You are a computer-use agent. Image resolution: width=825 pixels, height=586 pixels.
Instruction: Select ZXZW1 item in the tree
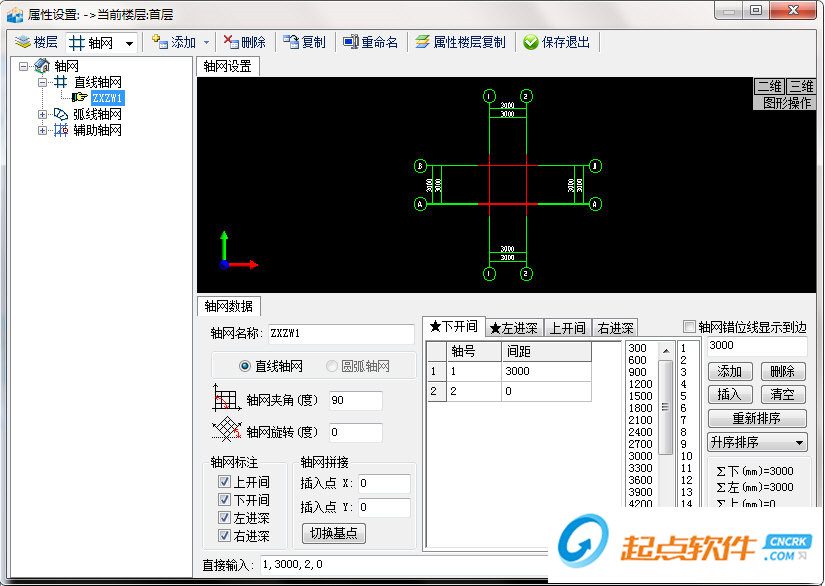click(107, 98)
